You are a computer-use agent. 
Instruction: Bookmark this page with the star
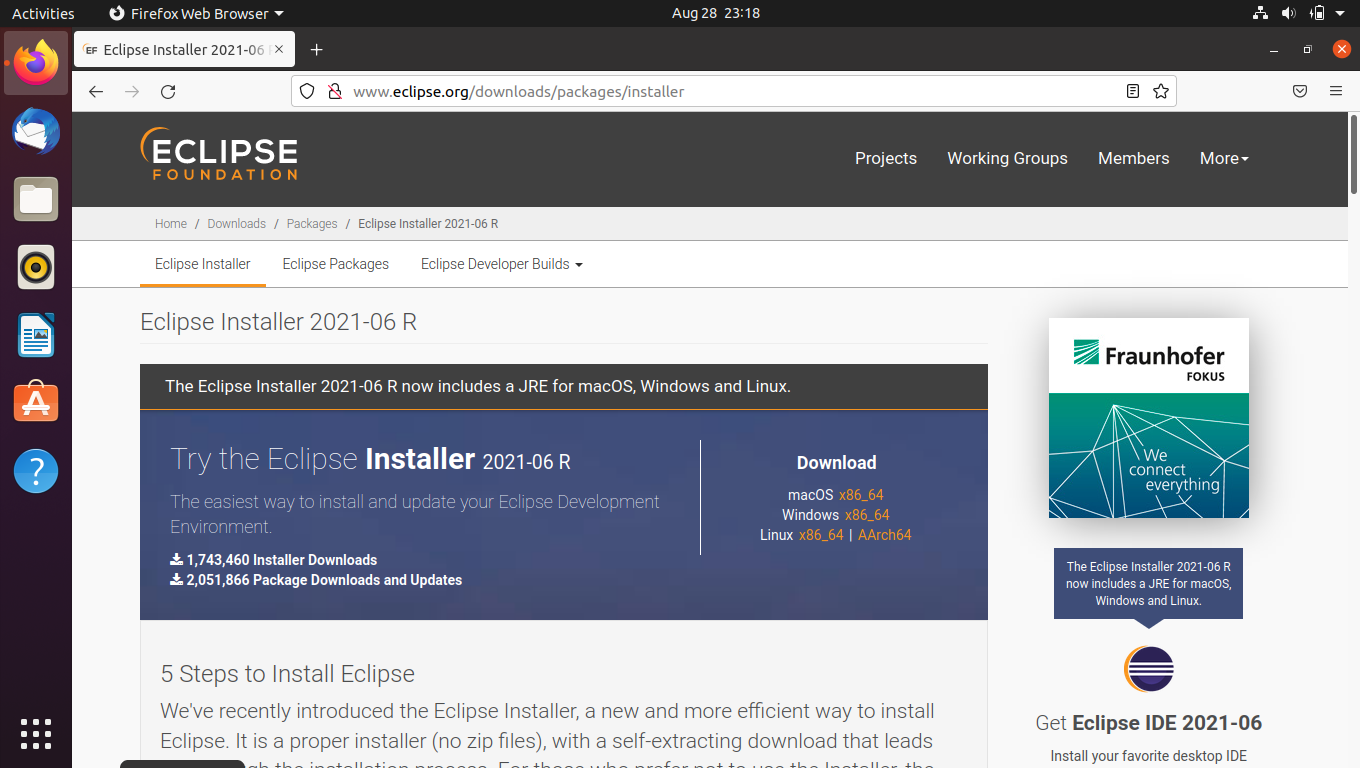[x=1161, y=91]
